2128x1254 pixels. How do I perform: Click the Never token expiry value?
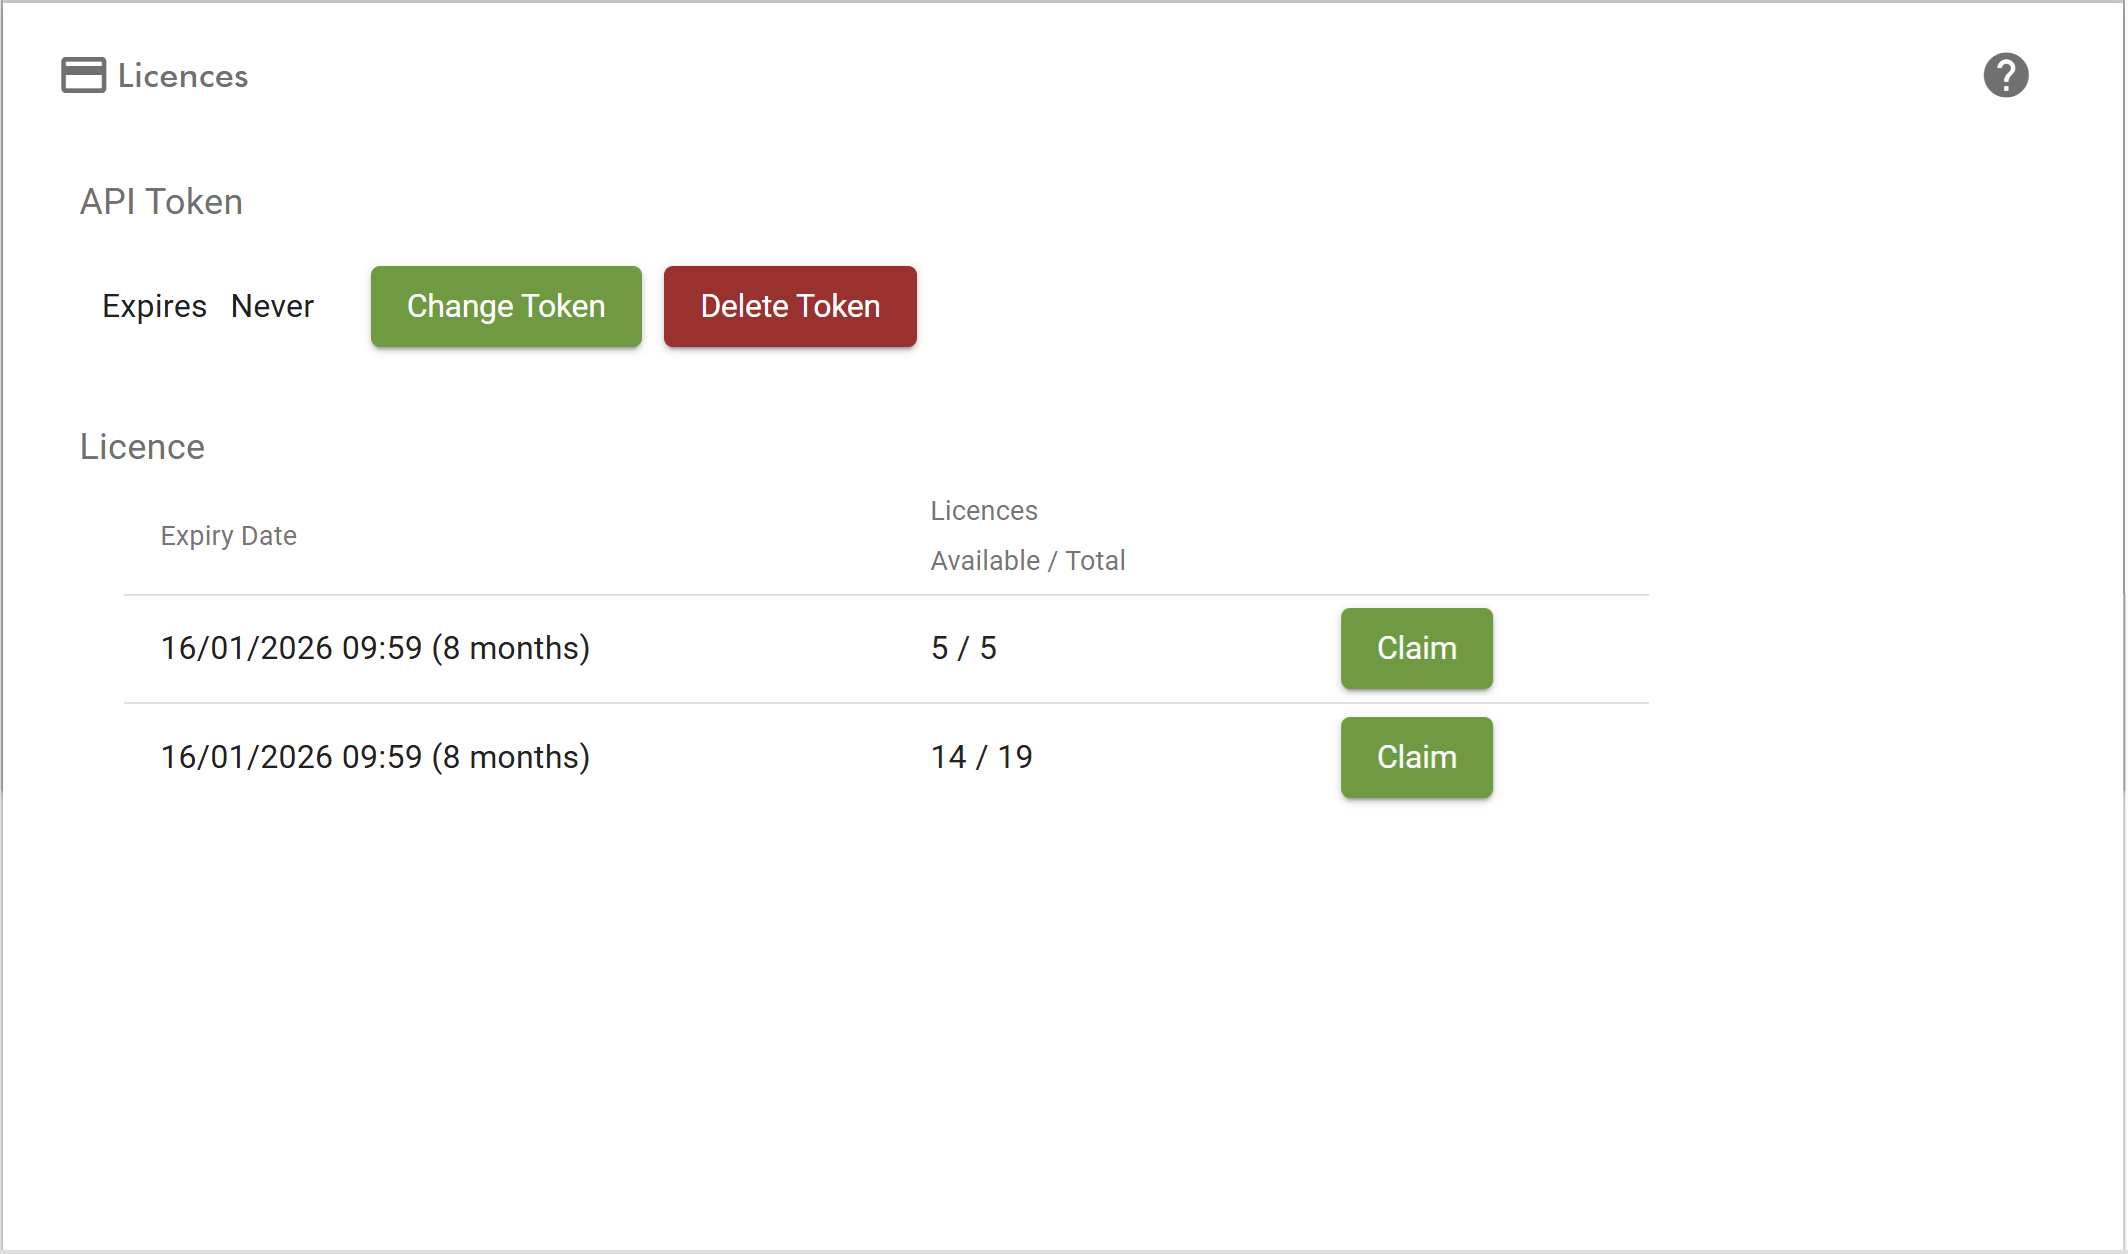(x=272, y=306)
